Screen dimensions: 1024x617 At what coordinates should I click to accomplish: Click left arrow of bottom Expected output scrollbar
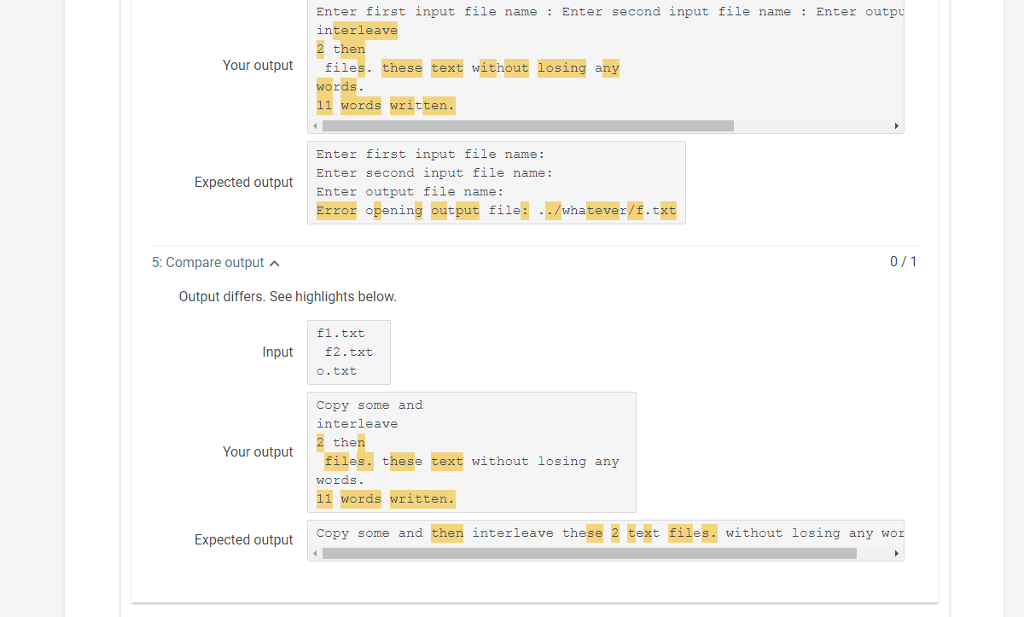[x=315, y=554]
